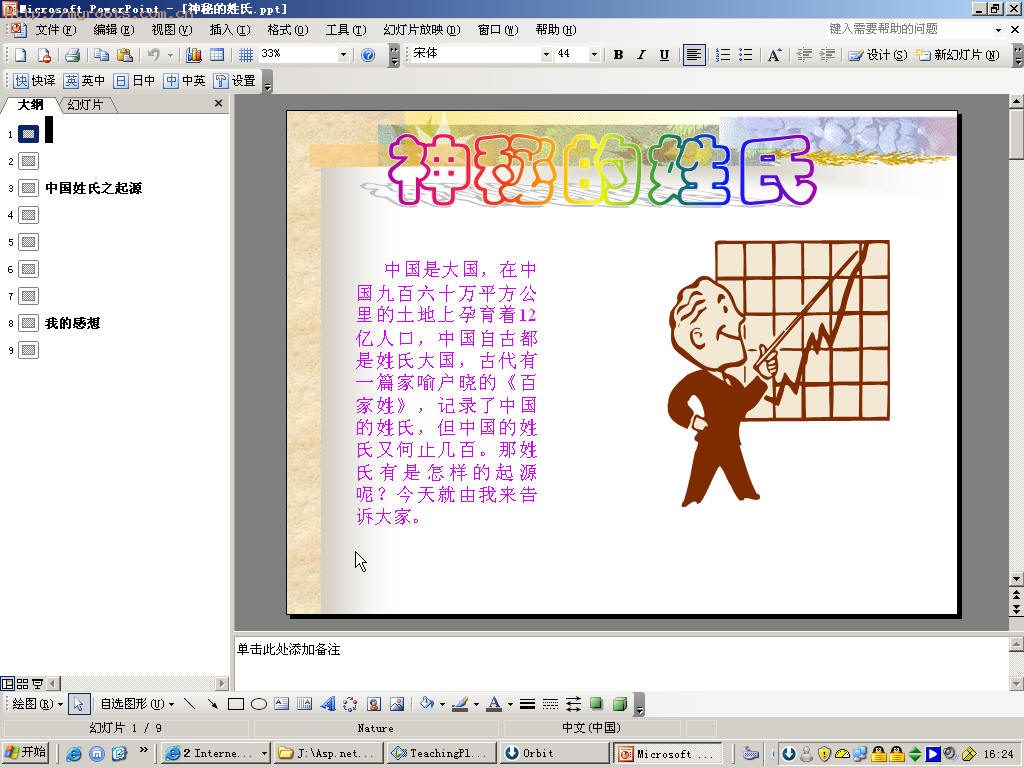Click the 设置 settings button
The width and height of the screenshot is (1024, 768).
pyautogui.click(x=235, y=80)
